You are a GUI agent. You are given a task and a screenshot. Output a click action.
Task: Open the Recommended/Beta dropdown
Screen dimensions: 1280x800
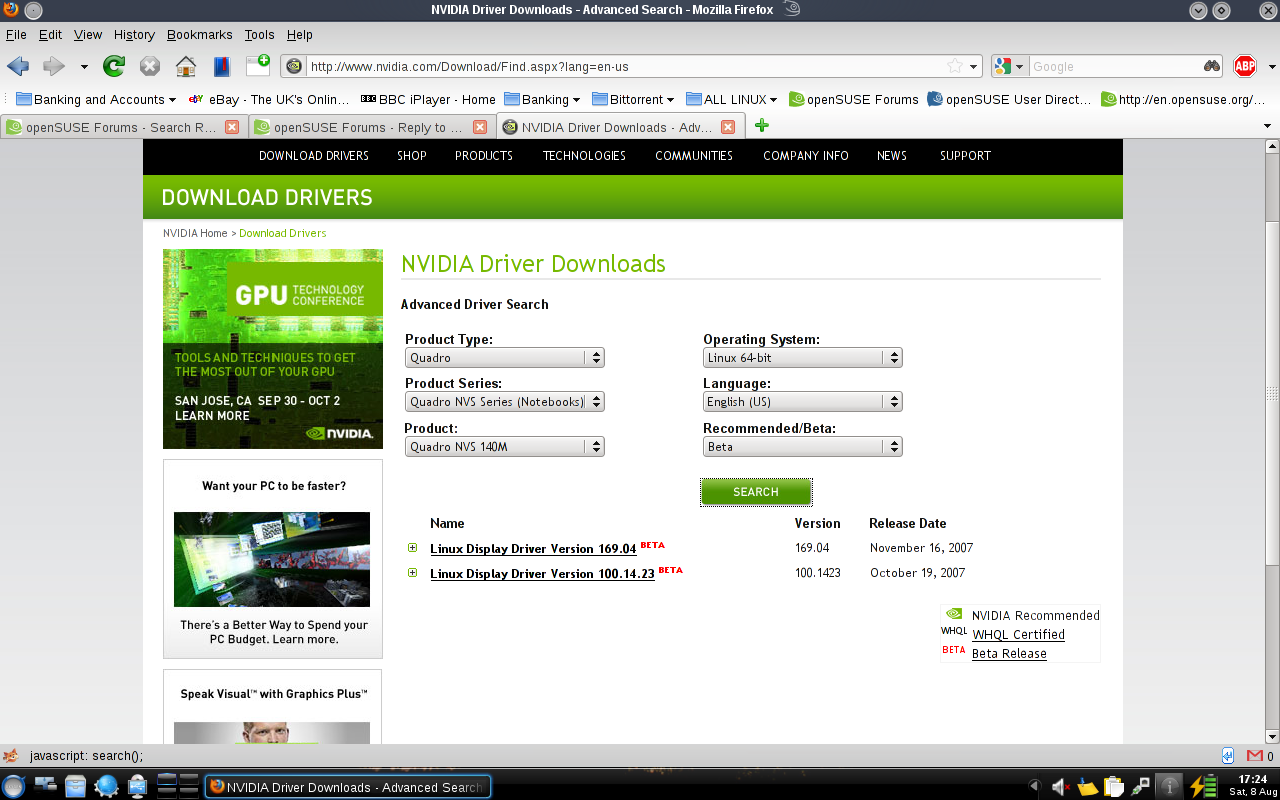(802, 446)
